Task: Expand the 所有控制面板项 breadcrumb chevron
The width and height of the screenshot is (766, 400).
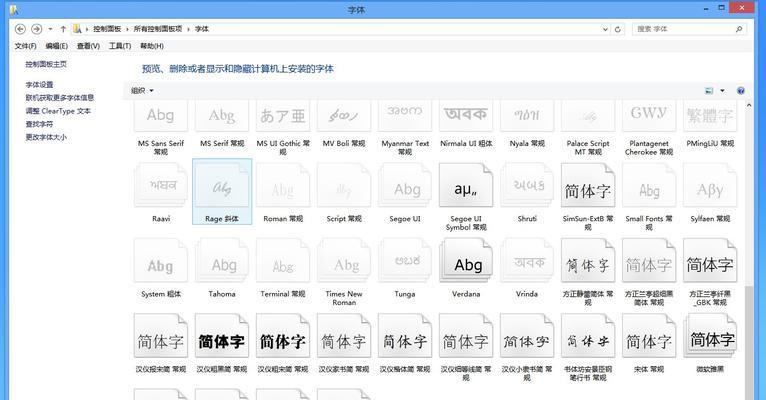Action: (x=189, y=29)
